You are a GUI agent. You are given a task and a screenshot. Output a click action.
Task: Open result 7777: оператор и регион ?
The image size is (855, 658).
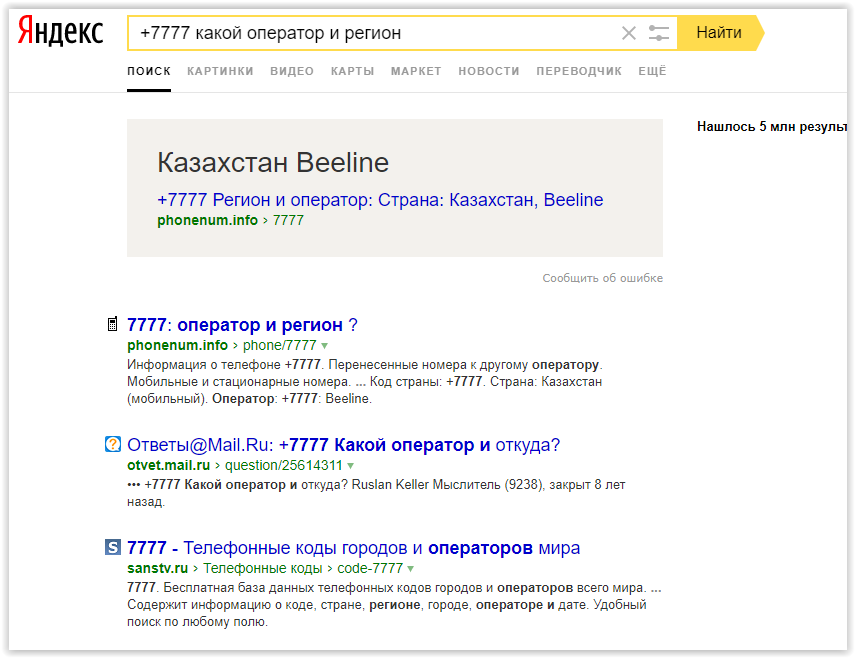(x=242, y=325)
